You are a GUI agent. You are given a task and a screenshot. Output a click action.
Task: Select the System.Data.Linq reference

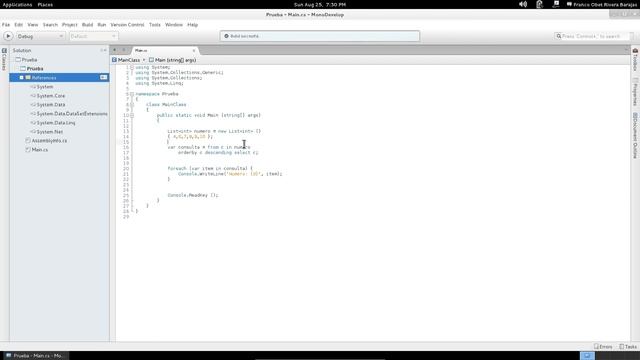tap(56, 122)
